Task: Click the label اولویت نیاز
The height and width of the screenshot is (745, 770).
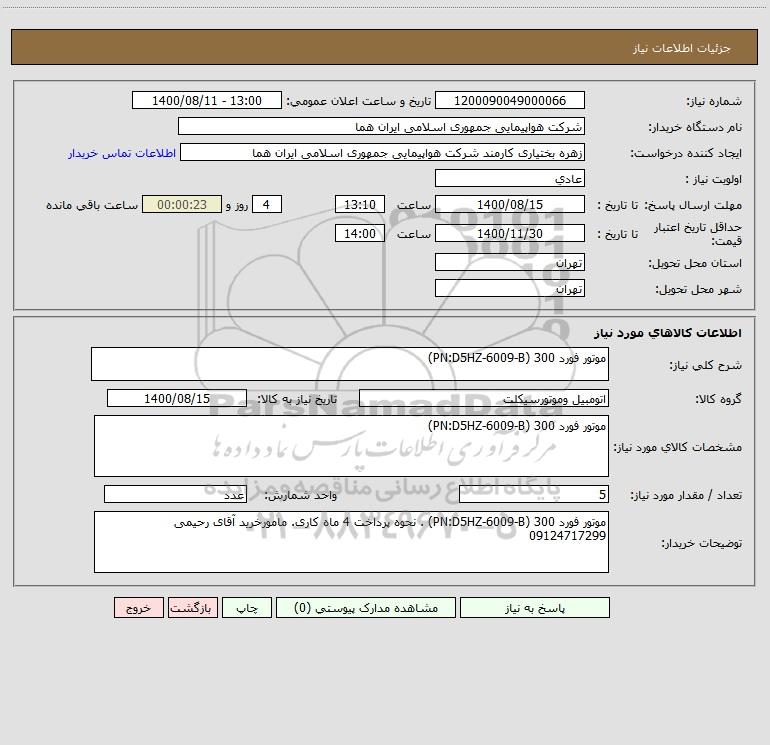Action: (713, 179)
